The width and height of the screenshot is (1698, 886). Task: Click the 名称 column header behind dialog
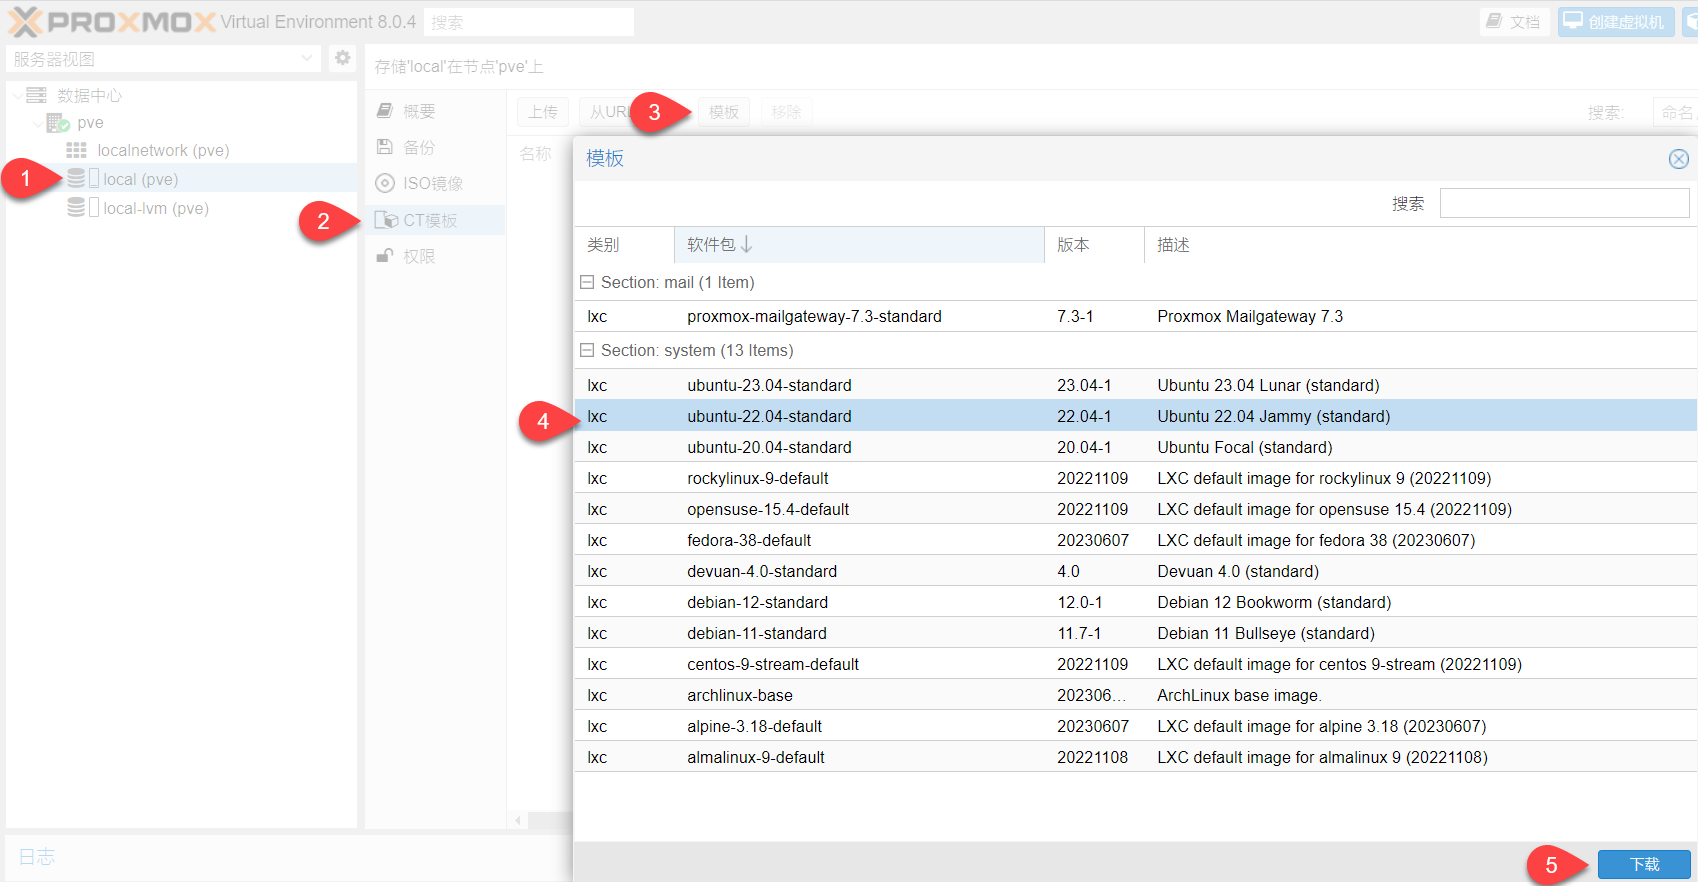click(536, 154)
